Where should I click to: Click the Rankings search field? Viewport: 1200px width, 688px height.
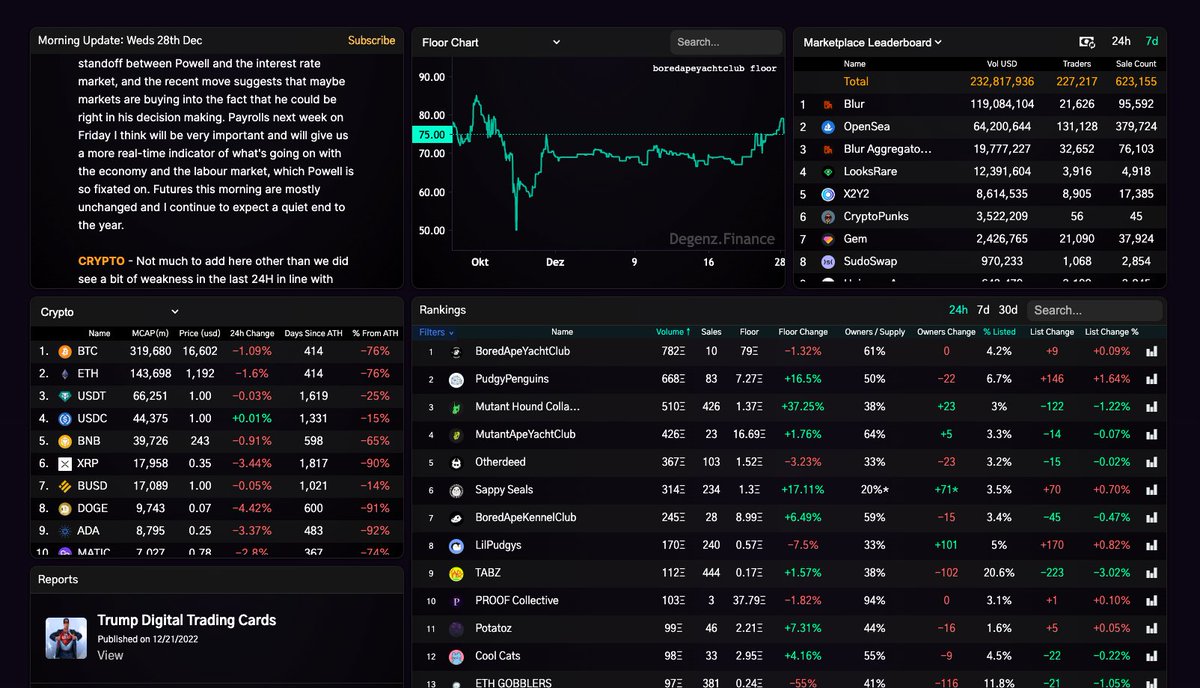pos(1096,310)
